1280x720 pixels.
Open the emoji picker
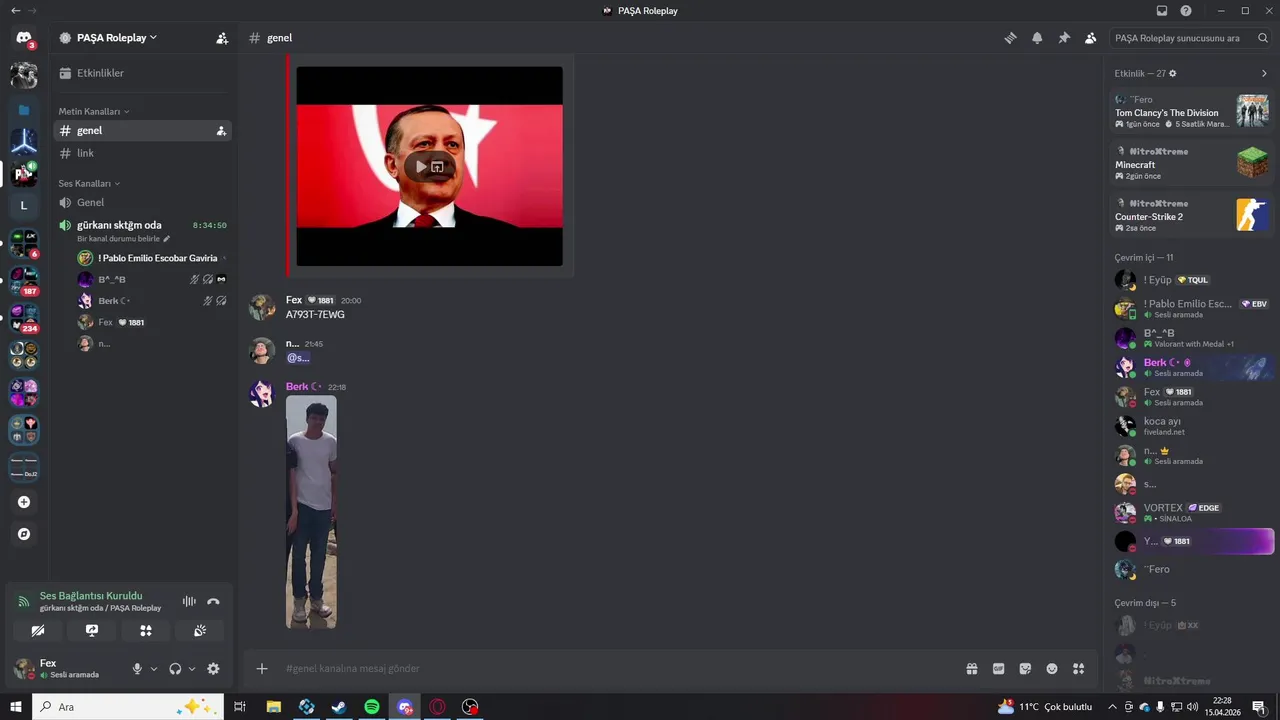1052,668
